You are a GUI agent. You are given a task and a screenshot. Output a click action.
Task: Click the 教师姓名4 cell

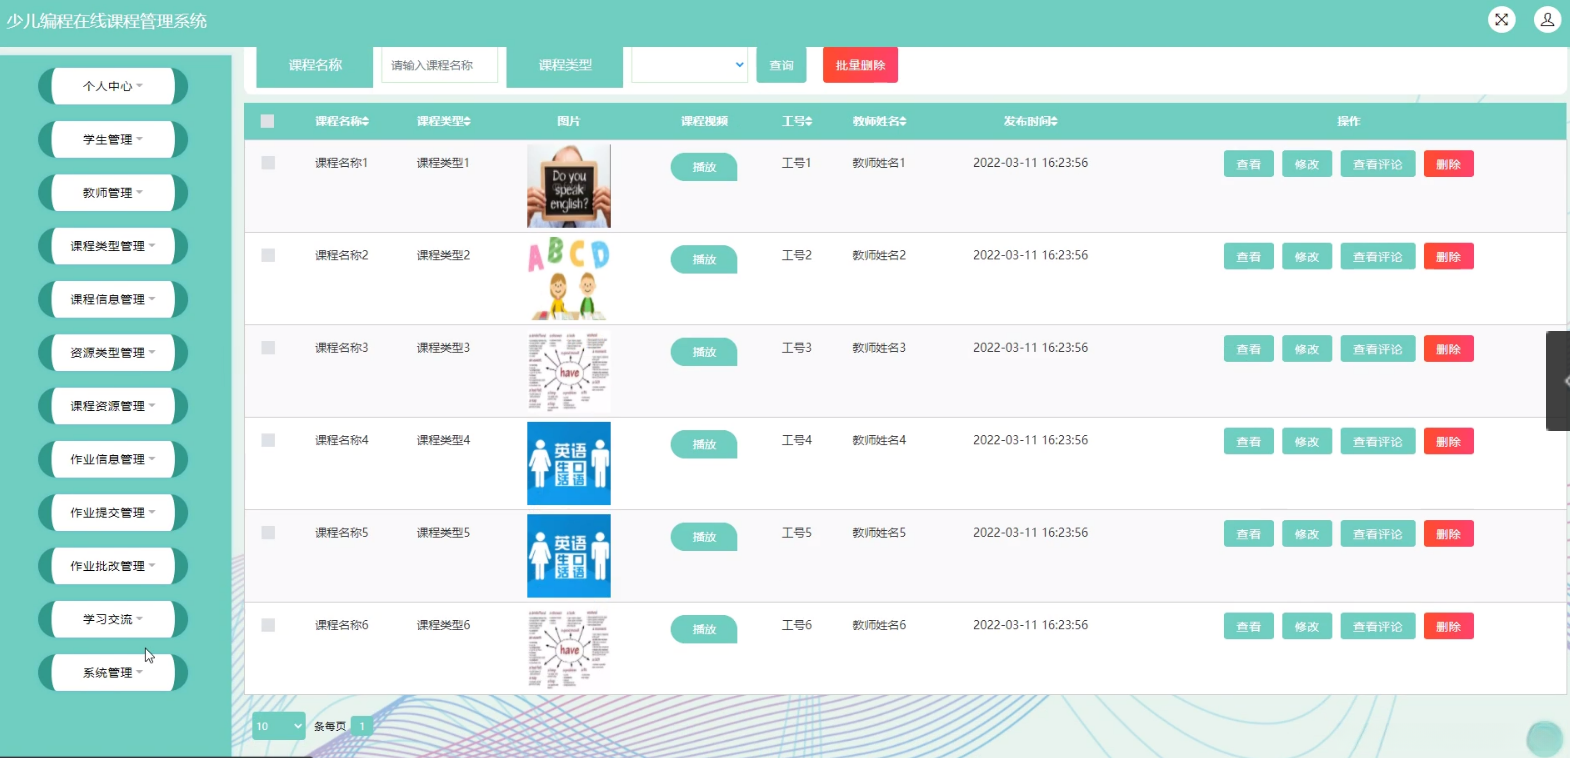click(879, 440)
